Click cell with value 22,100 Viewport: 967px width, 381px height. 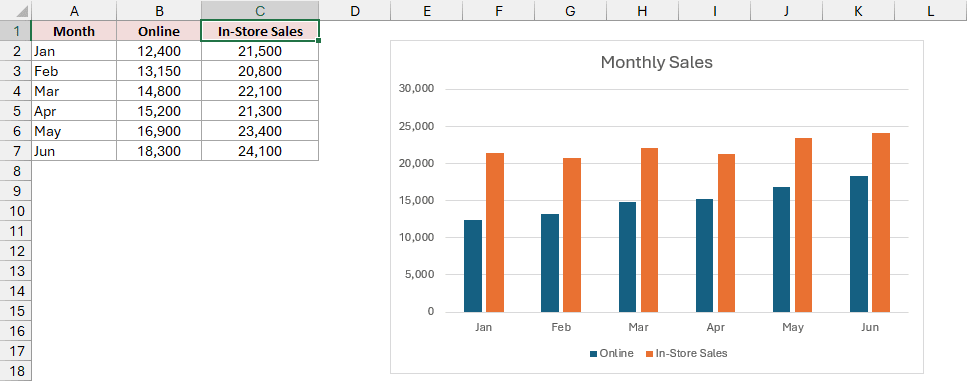click(x=260, y=91)
